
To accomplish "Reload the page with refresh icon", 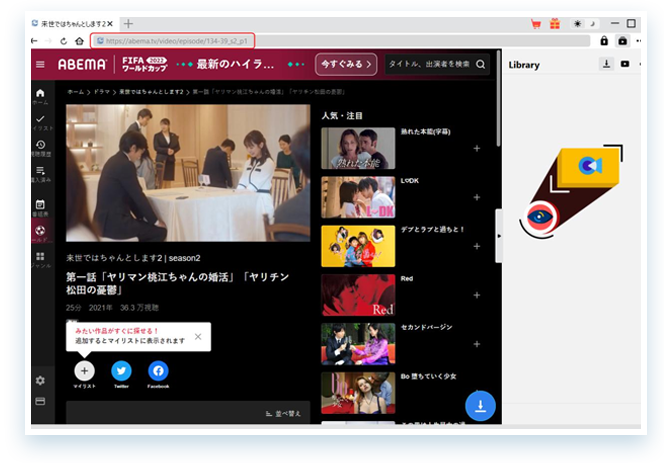I will click(x=64, y=41).
